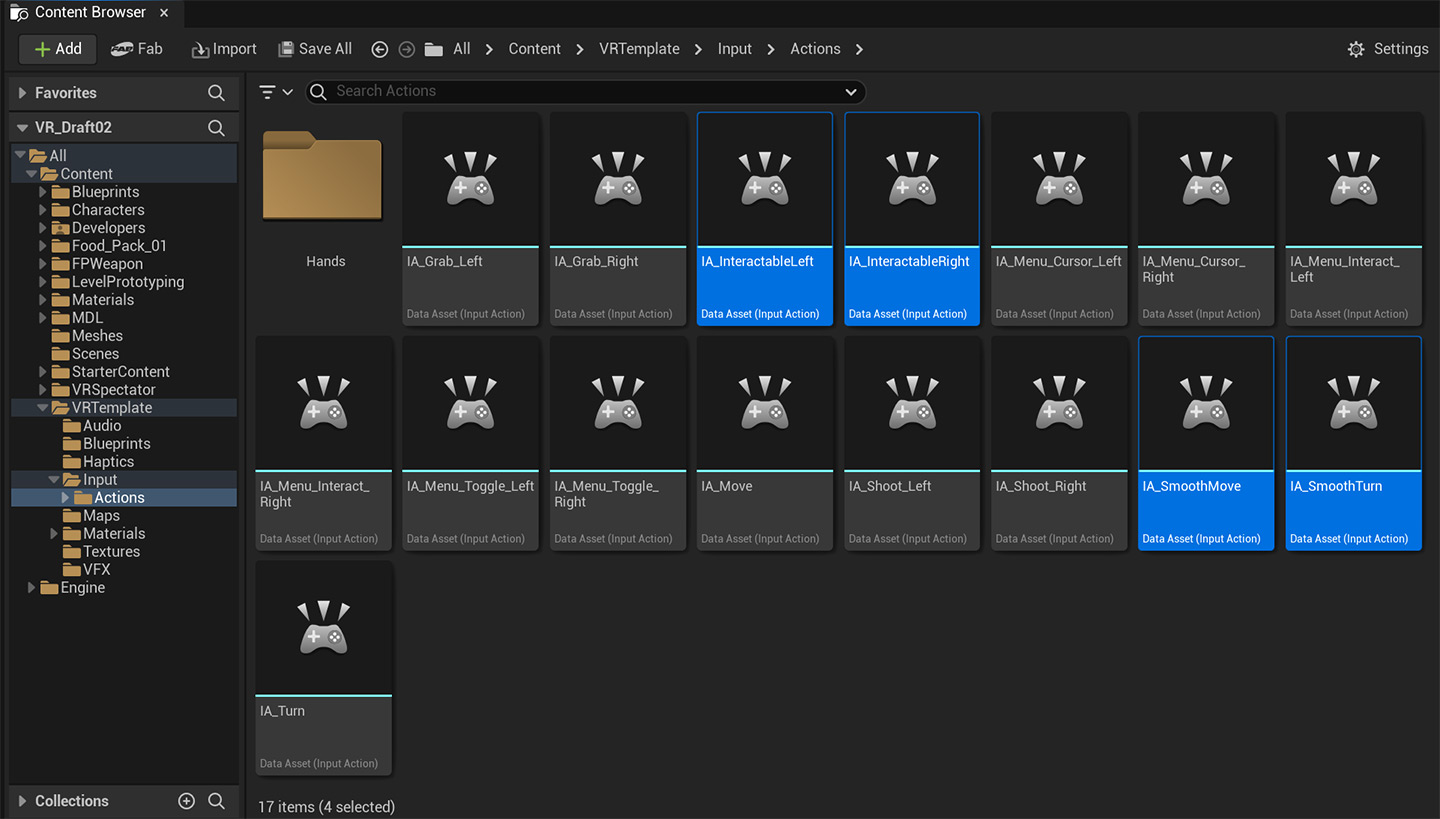This screenshot has width=1440, height=819.
Task: Open the filter options dropdown
Action: 275,92
